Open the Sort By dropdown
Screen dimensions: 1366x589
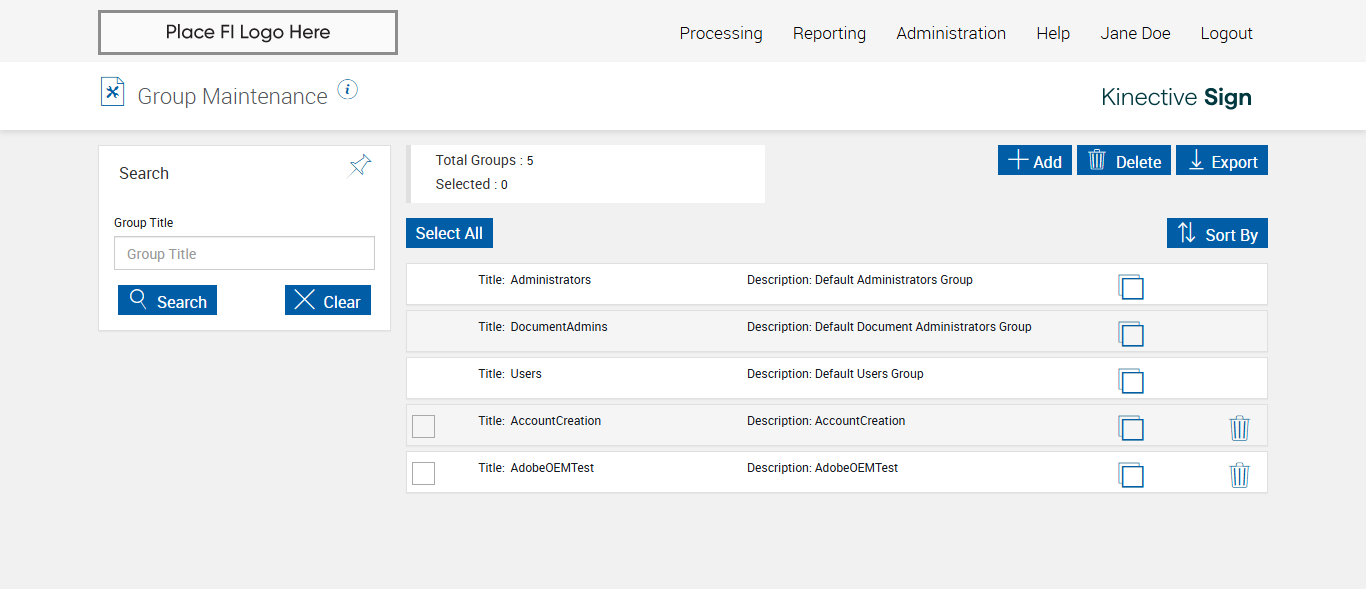(1217, 234)
